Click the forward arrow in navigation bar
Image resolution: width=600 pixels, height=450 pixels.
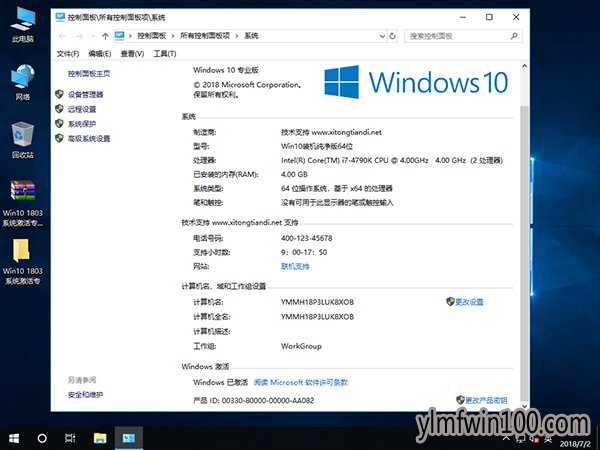79,36
